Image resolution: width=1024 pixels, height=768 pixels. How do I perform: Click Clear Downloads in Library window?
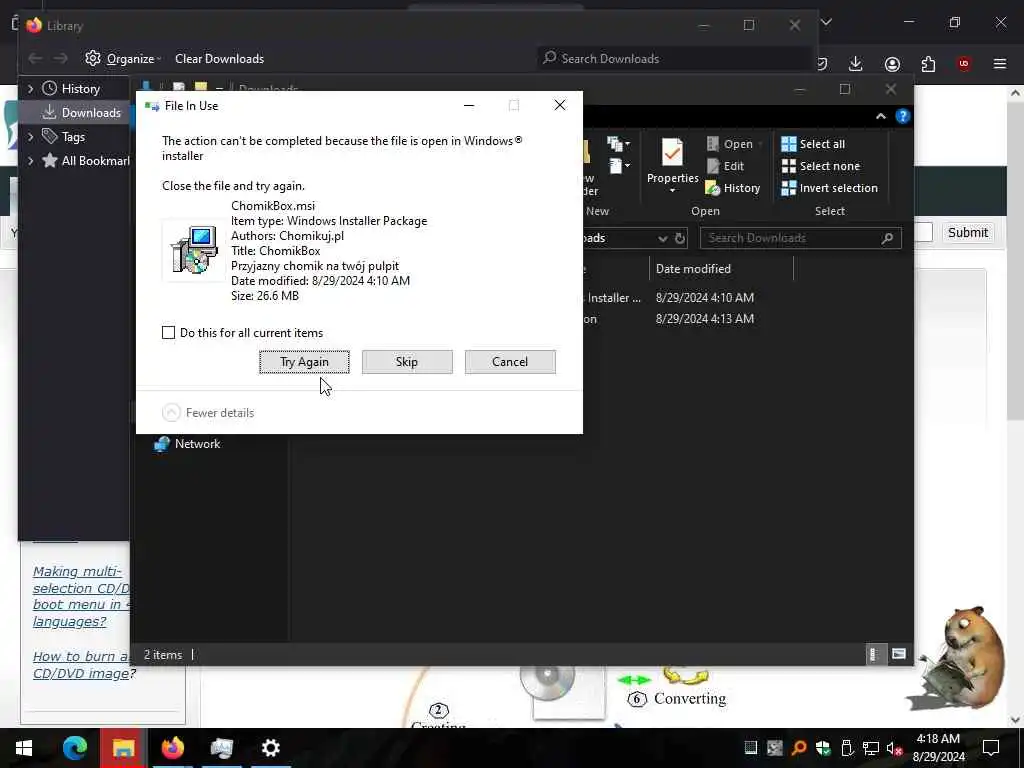219,59
